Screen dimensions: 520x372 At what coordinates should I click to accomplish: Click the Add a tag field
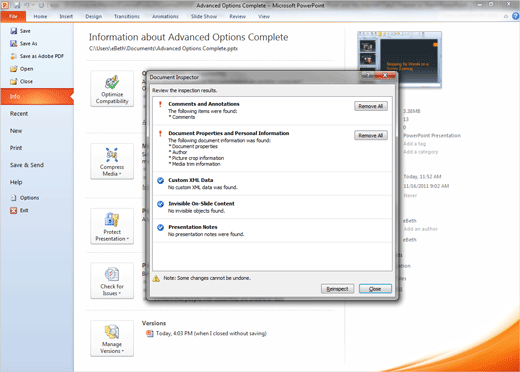[x=414, y=144]
